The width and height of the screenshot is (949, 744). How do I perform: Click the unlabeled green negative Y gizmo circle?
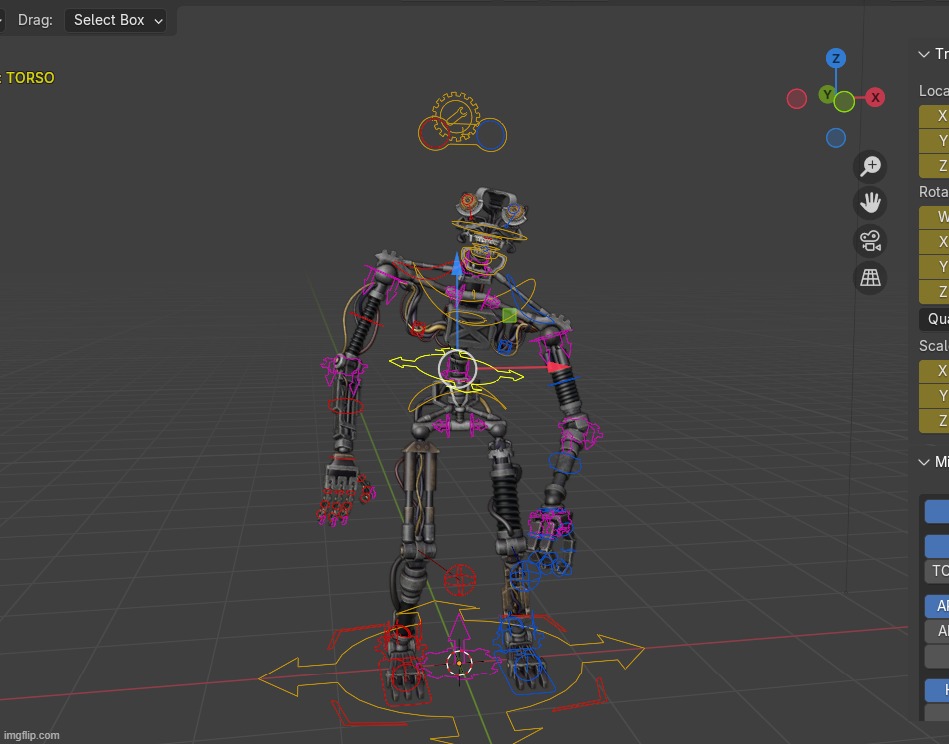[844, 102]
